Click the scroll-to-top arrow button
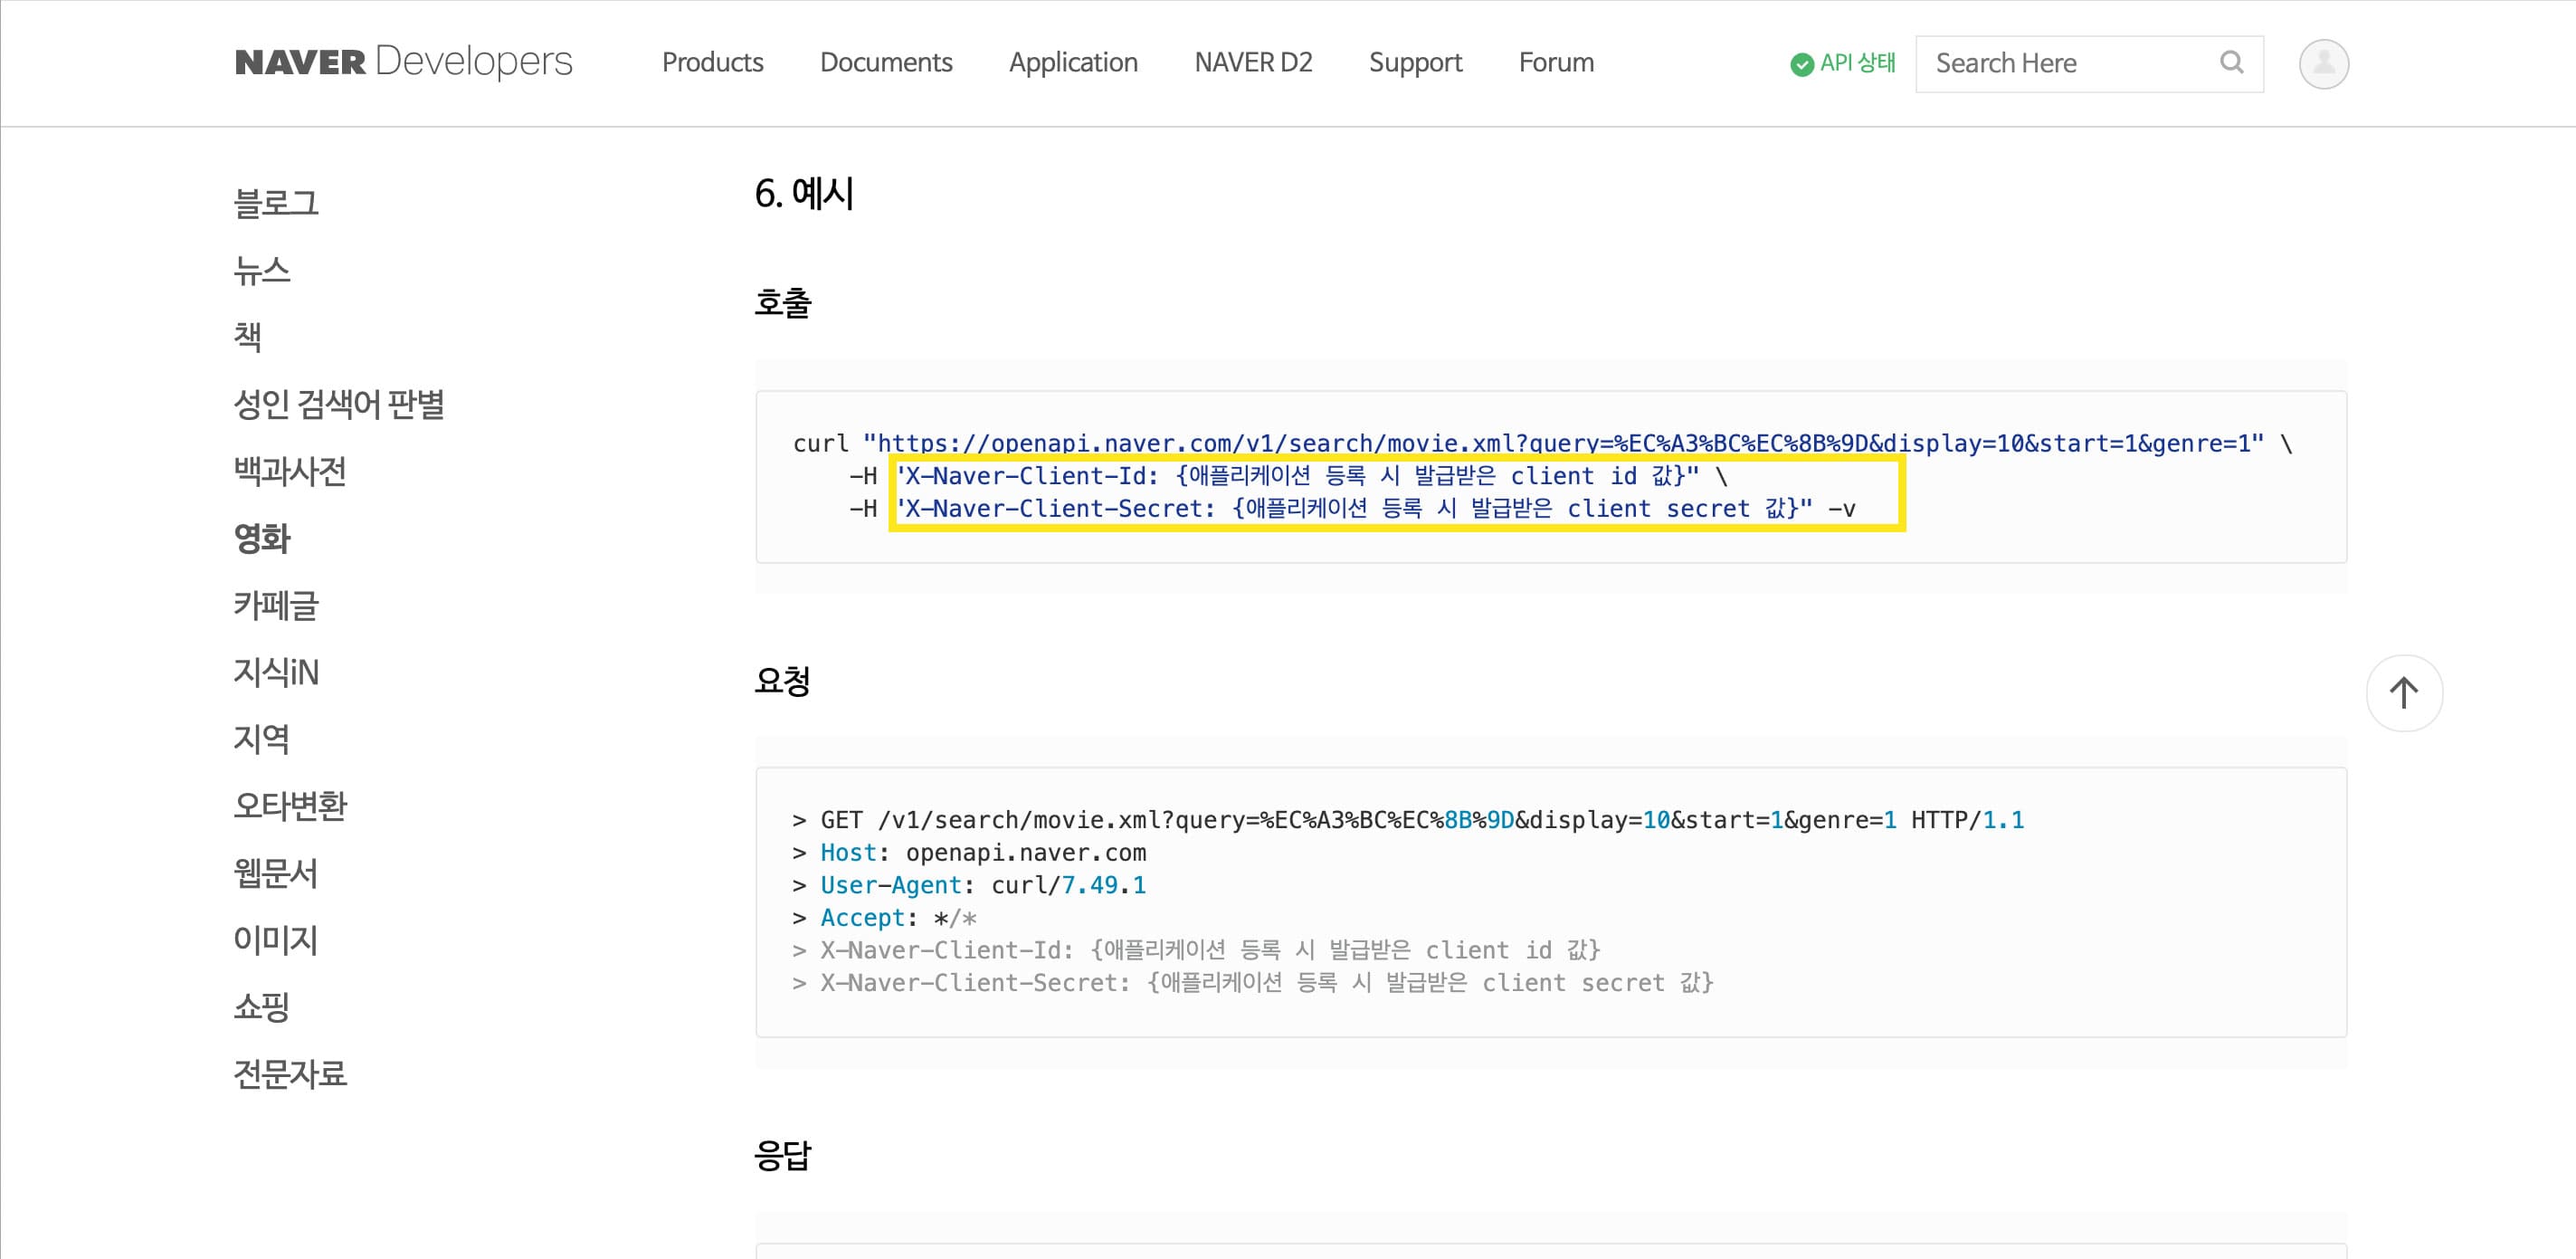Image resolution: width=2576 pixels, height=1259 pixels. point(2403,693)
